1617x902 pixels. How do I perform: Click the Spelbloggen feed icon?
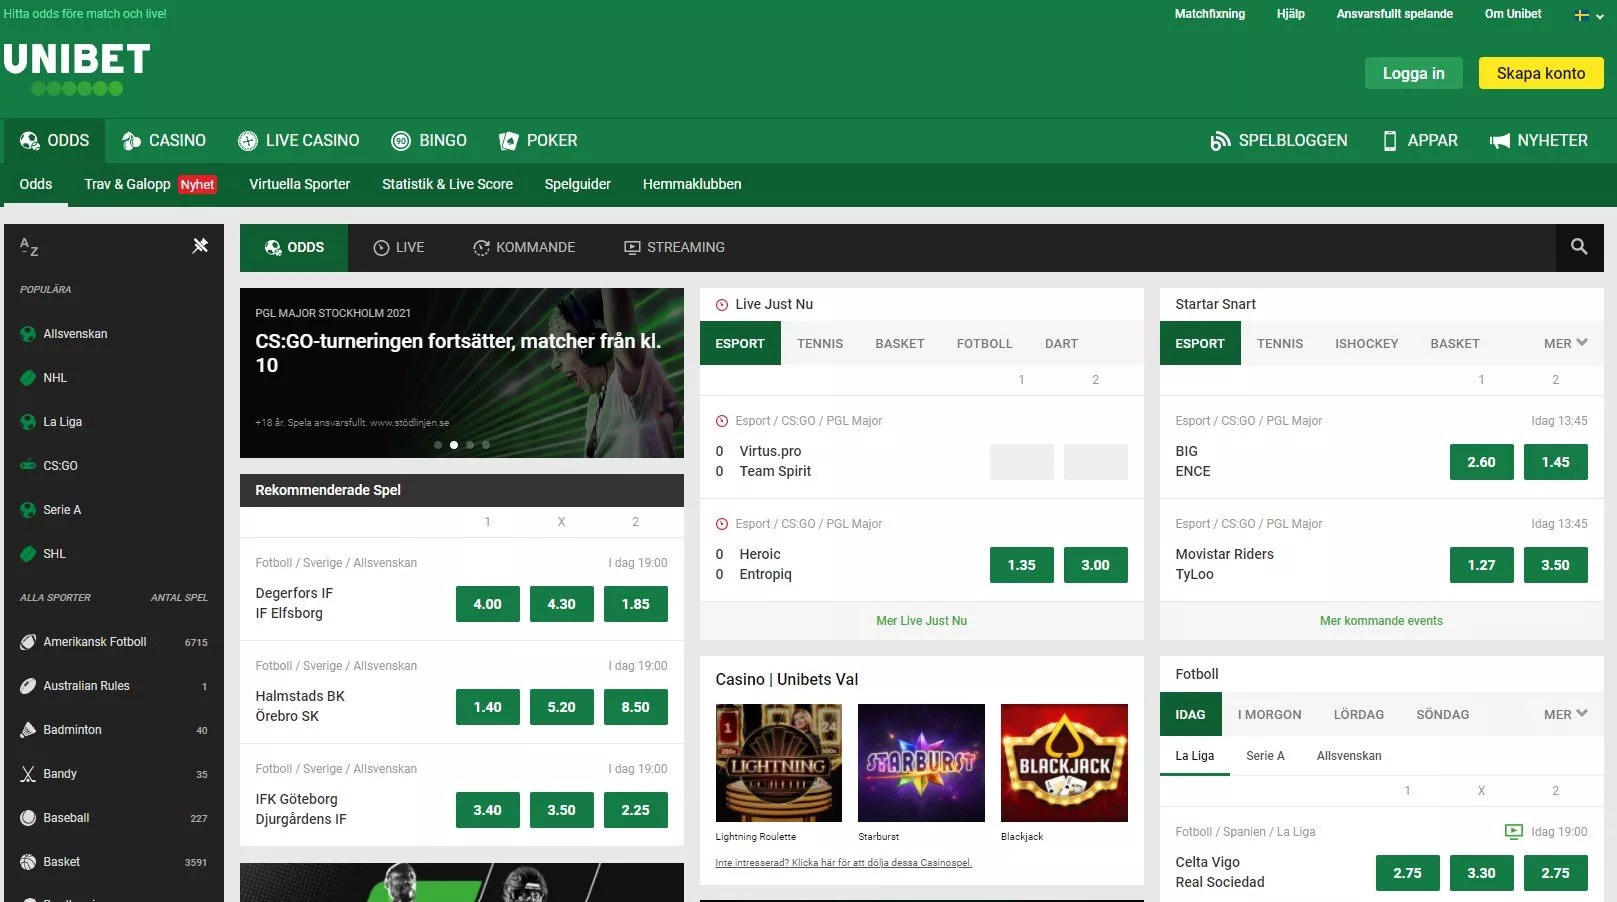(x=1220, y=141)
